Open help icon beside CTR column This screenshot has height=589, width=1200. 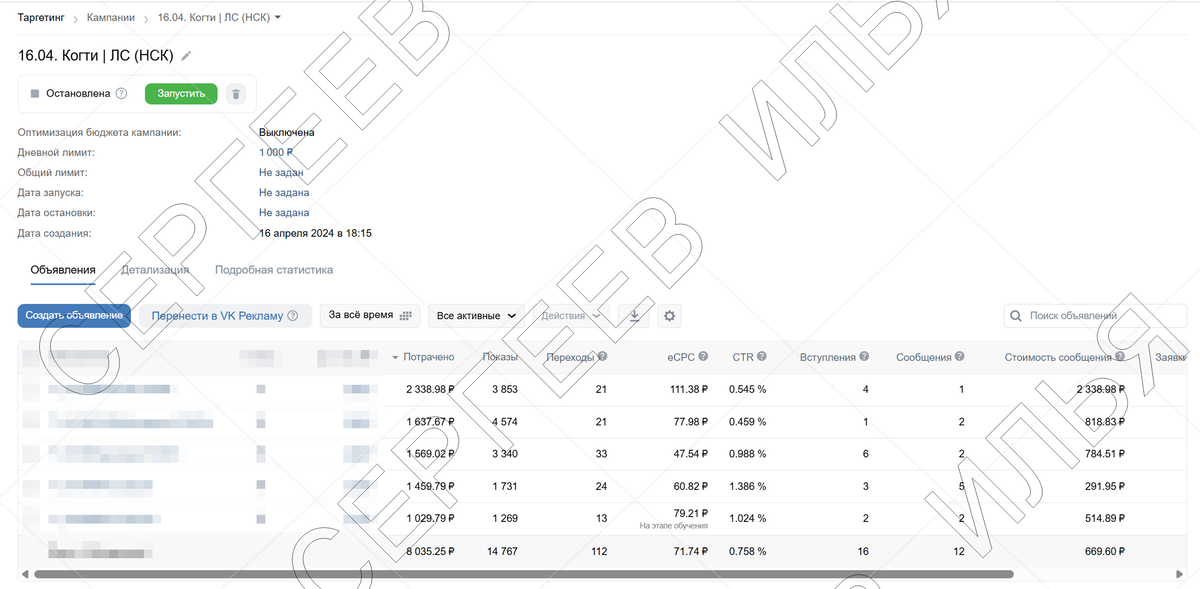(762, 357)
